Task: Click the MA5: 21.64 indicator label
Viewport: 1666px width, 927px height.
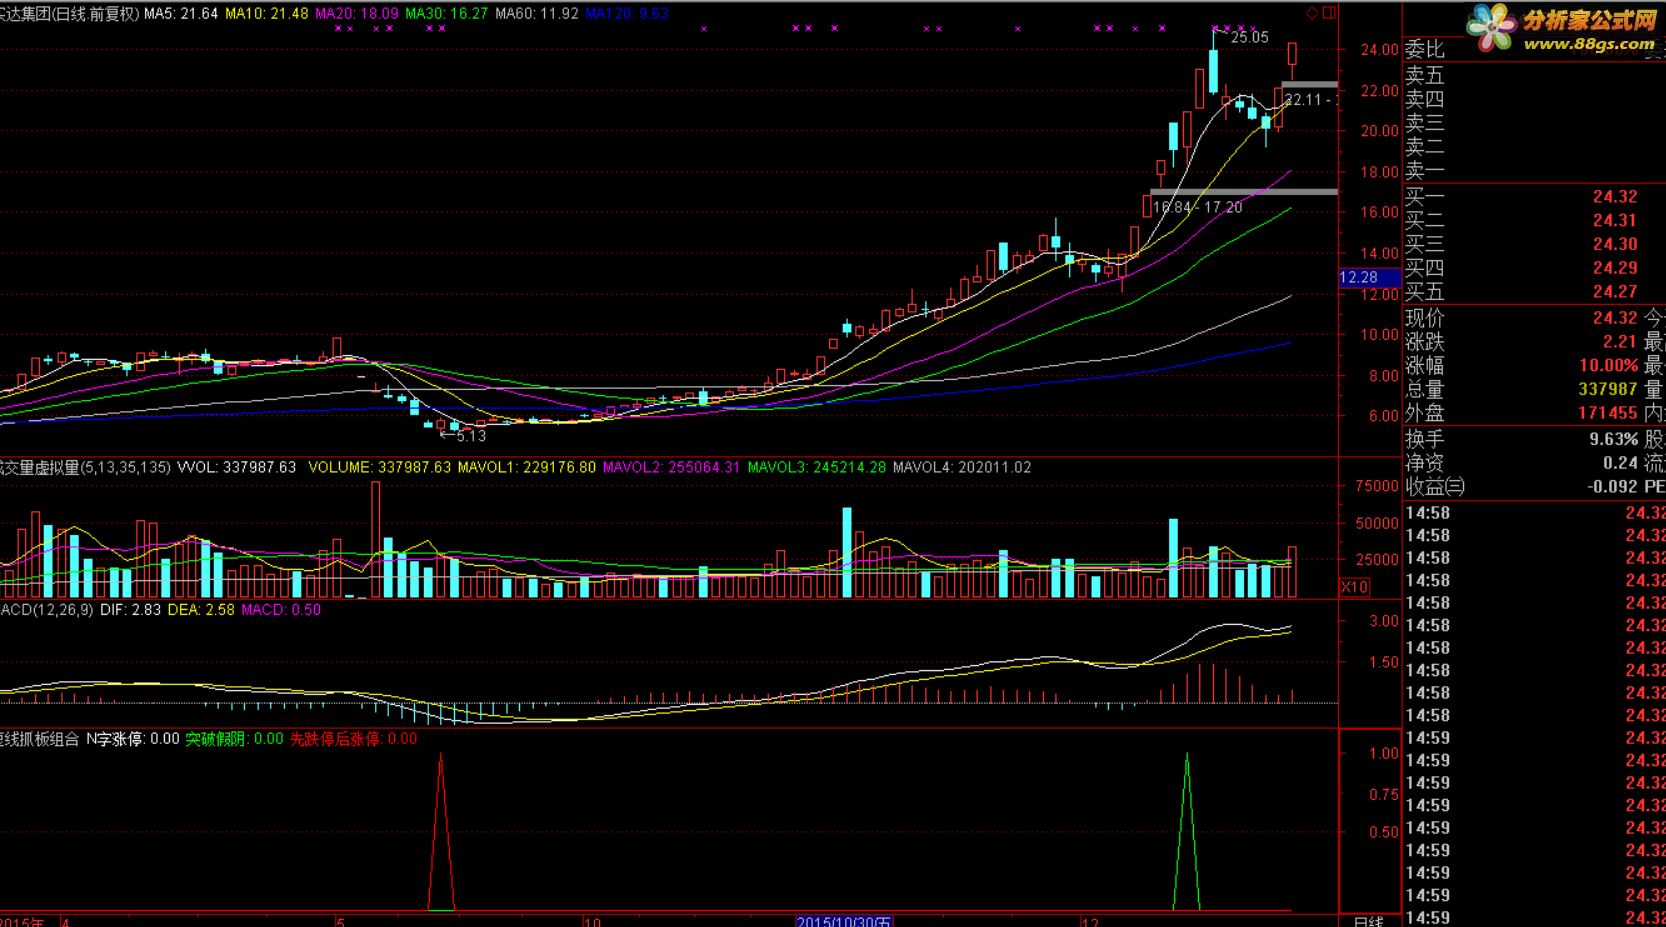Action: (x=181, y=13)
